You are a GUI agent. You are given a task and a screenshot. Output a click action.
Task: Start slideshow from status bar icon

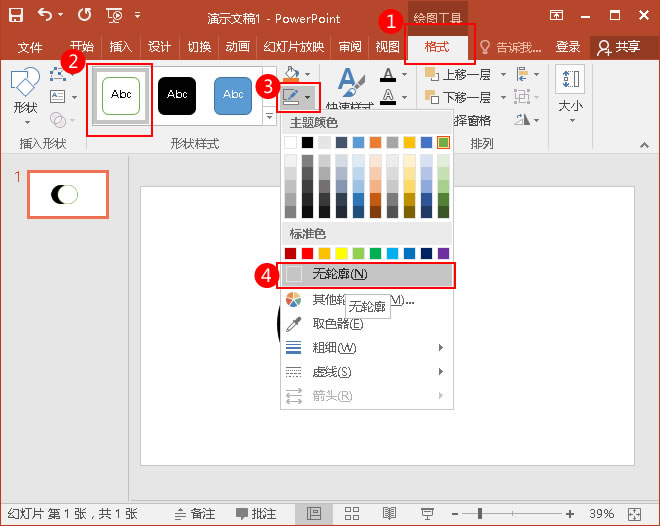click(x=427, y=513)
